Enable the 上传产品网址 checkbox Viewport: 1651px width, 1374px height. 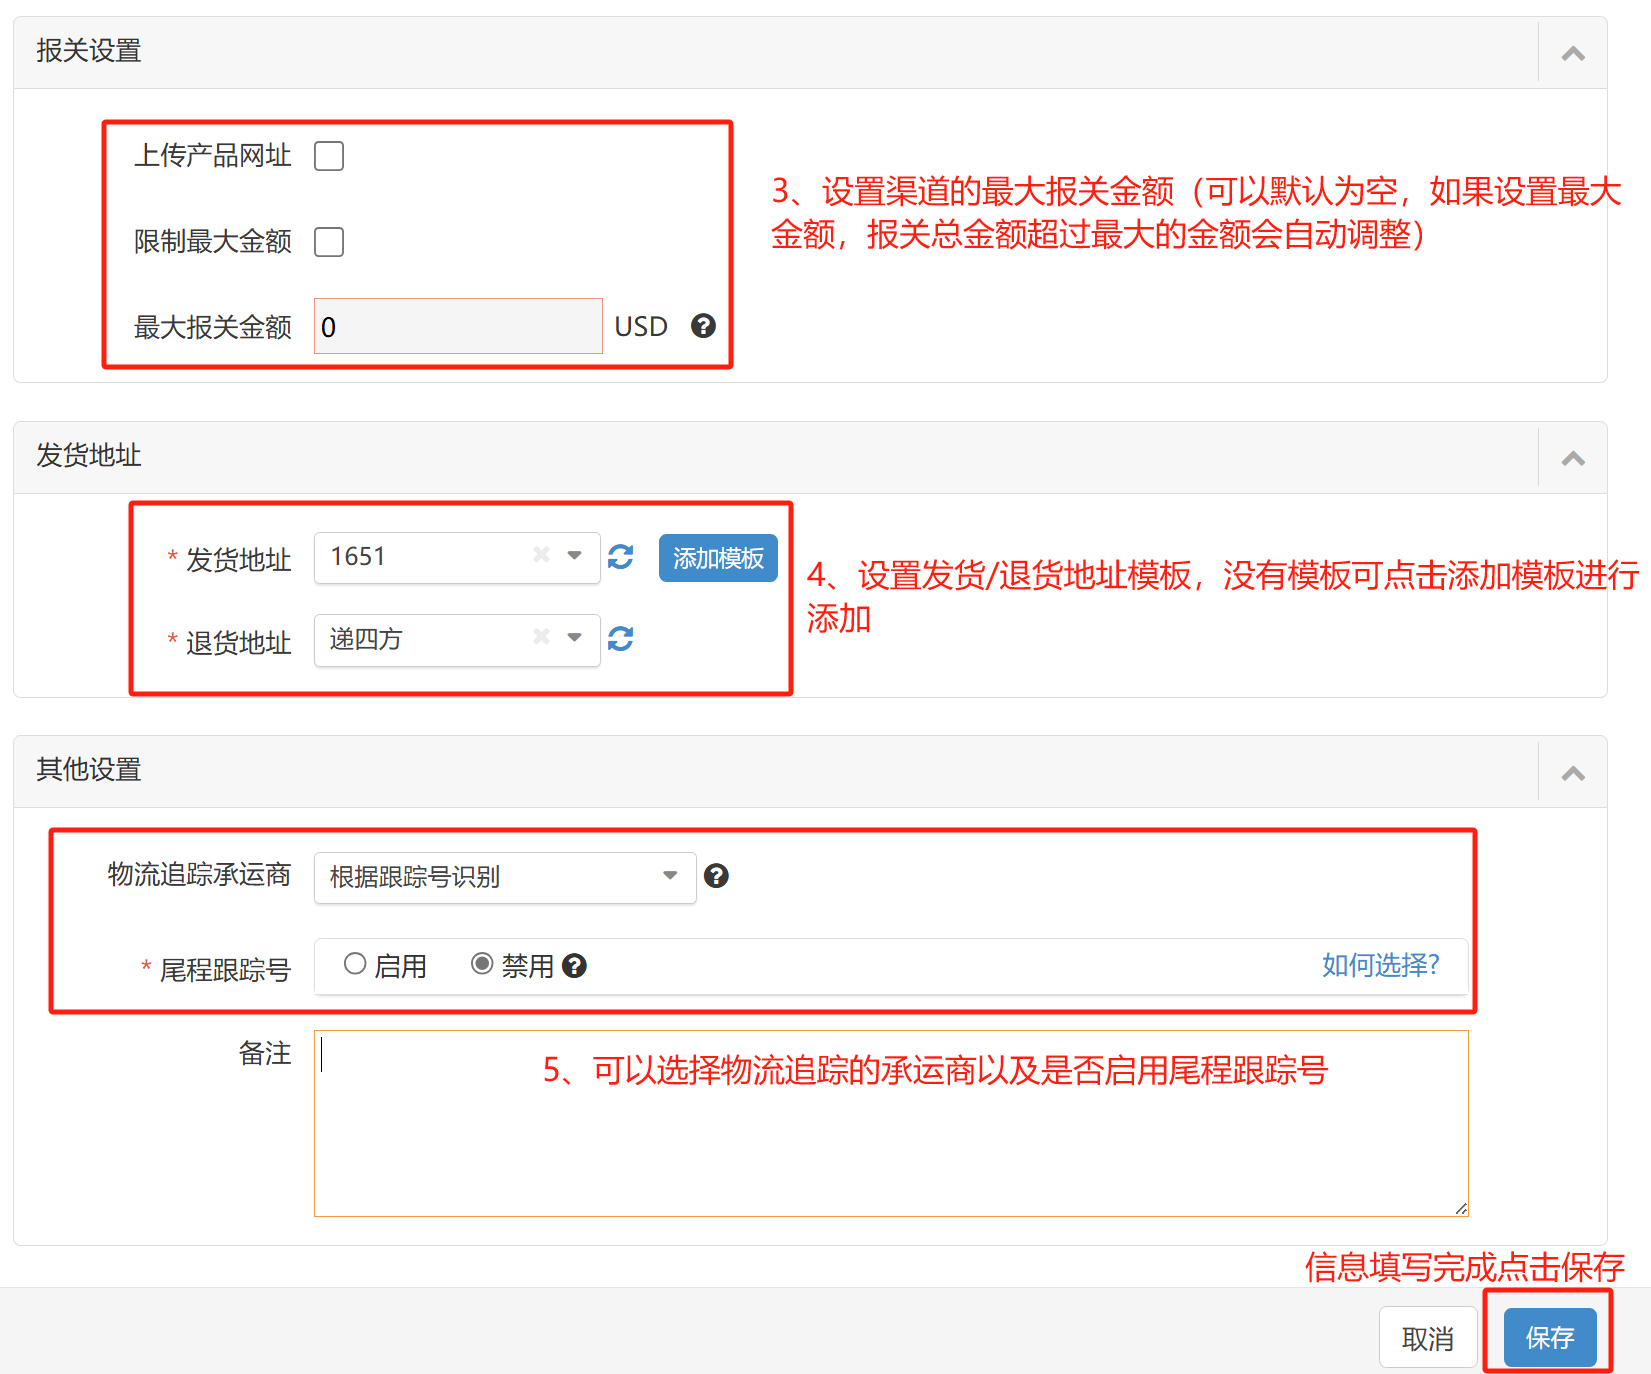[329, 156]
